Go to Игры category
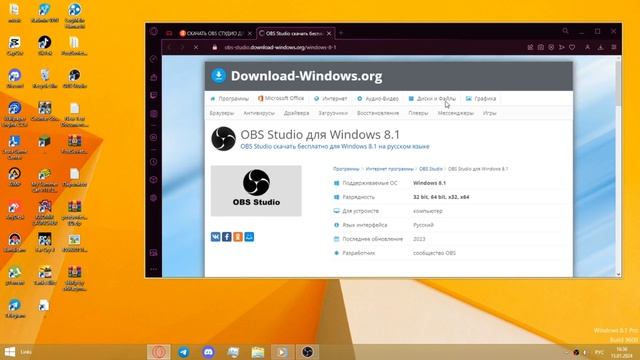 (x=489, y=113)
